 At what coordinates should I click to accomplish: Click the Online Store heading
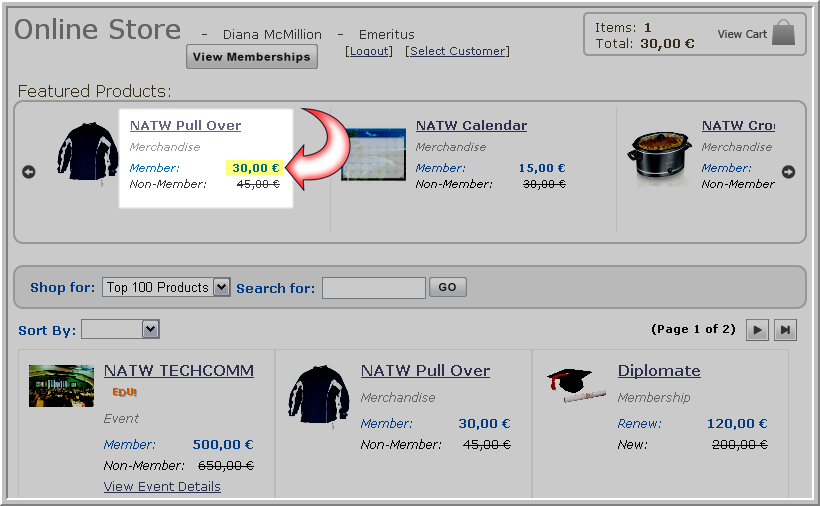97,29
